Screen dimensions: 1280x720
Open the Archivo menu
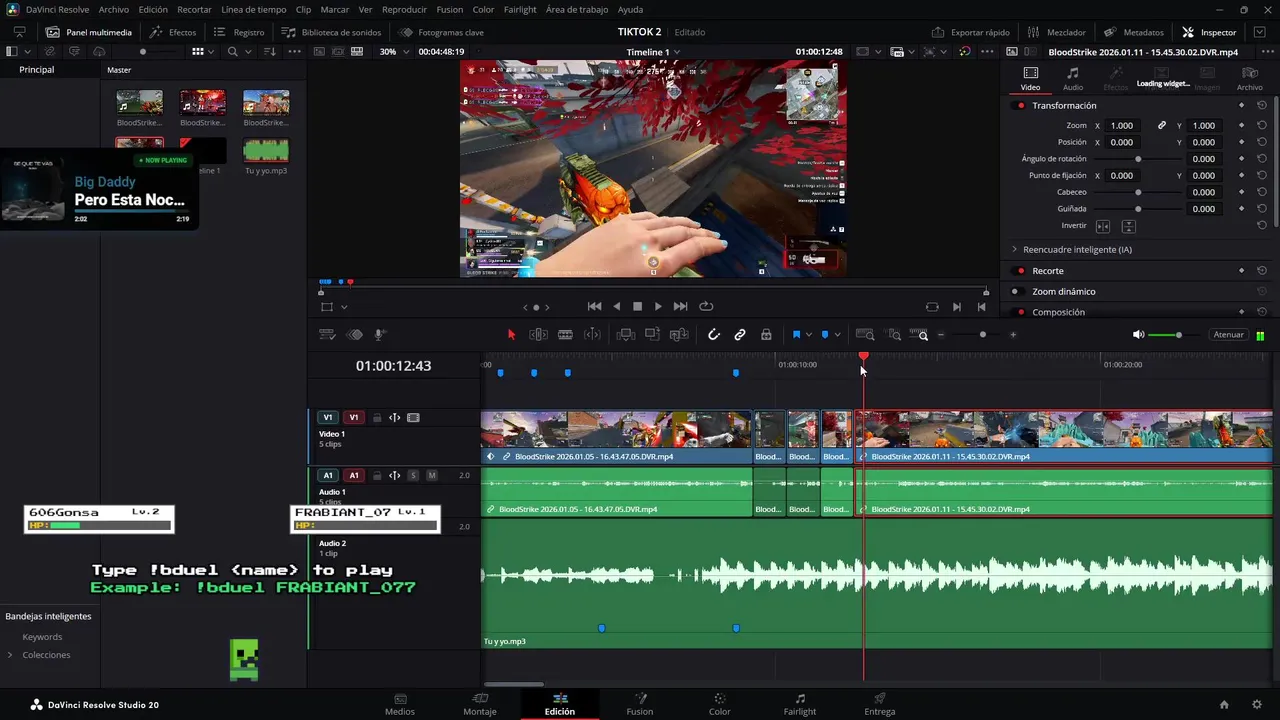point(113,9)
